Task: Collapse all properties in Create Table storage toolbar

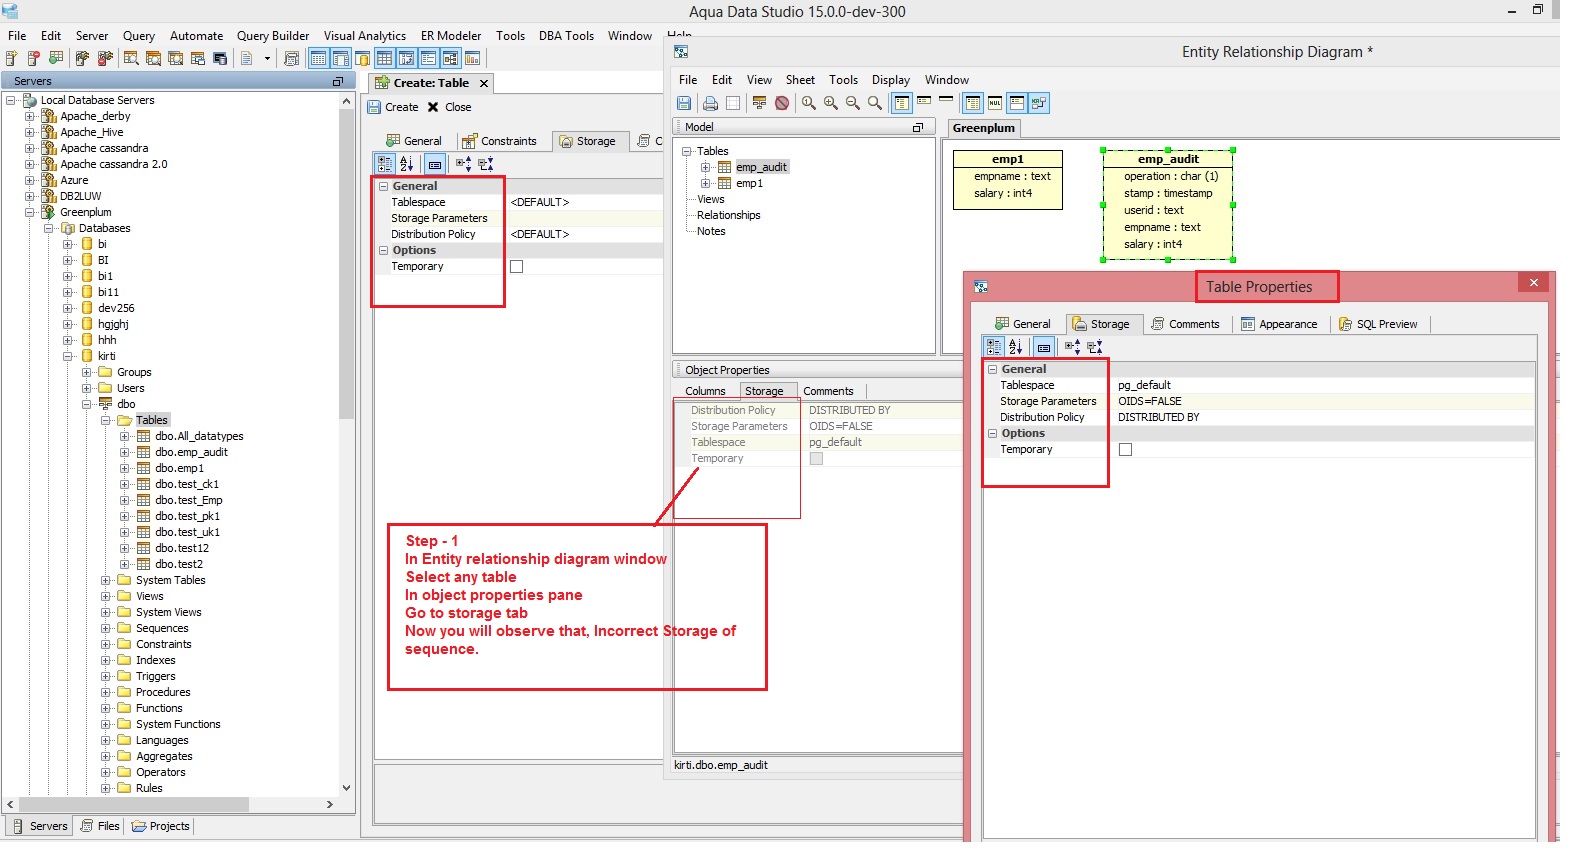Action: coord(486,164)
